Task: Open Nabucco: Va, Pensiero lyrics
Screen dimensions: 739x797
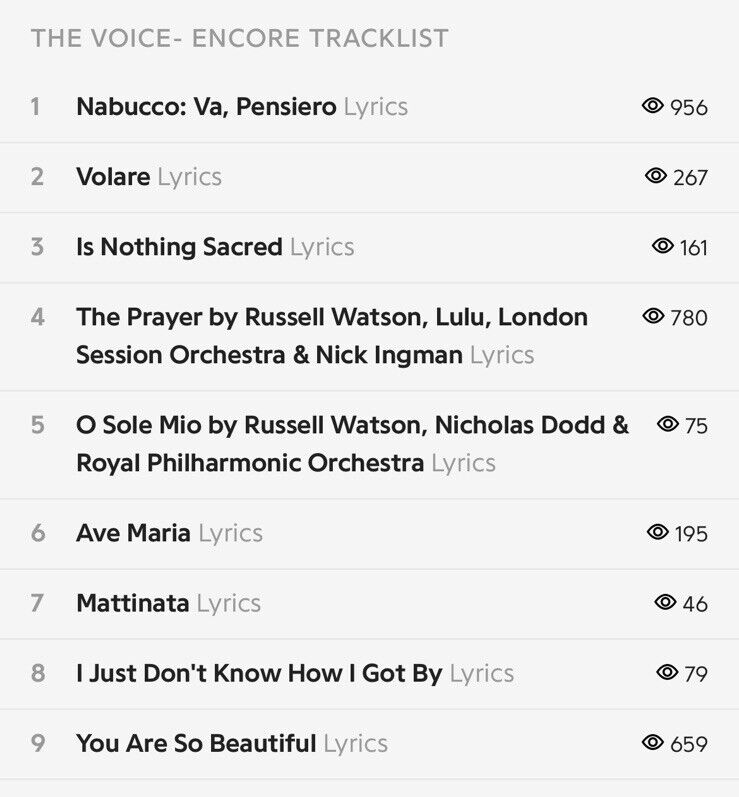Action: 242,107
